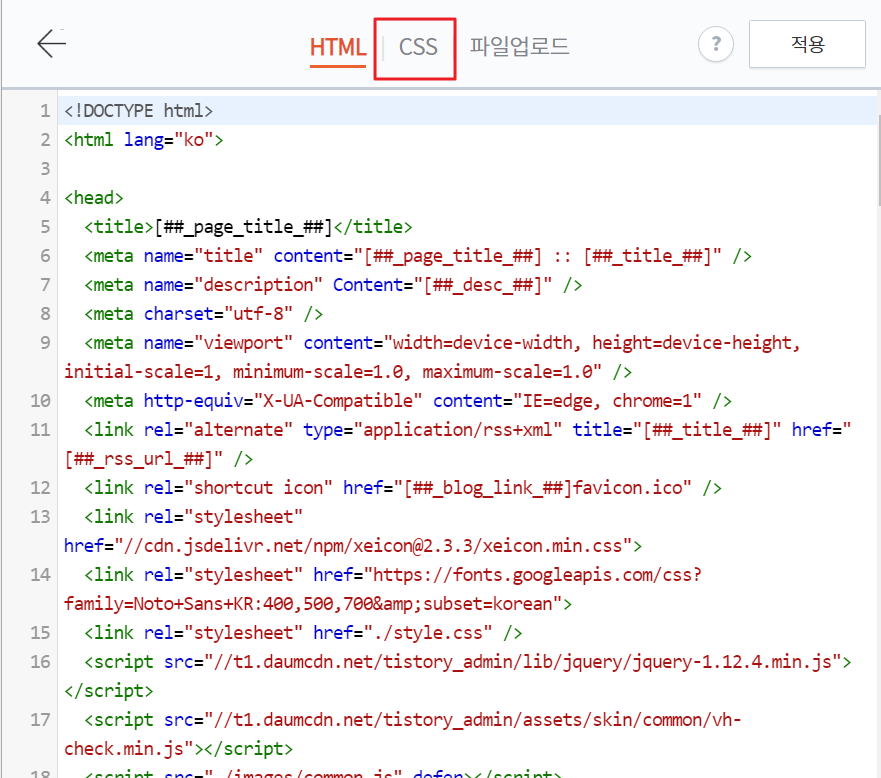881x778 pixels.
Task: Click name="description" meta attribute
Action: tap(233, 285)
